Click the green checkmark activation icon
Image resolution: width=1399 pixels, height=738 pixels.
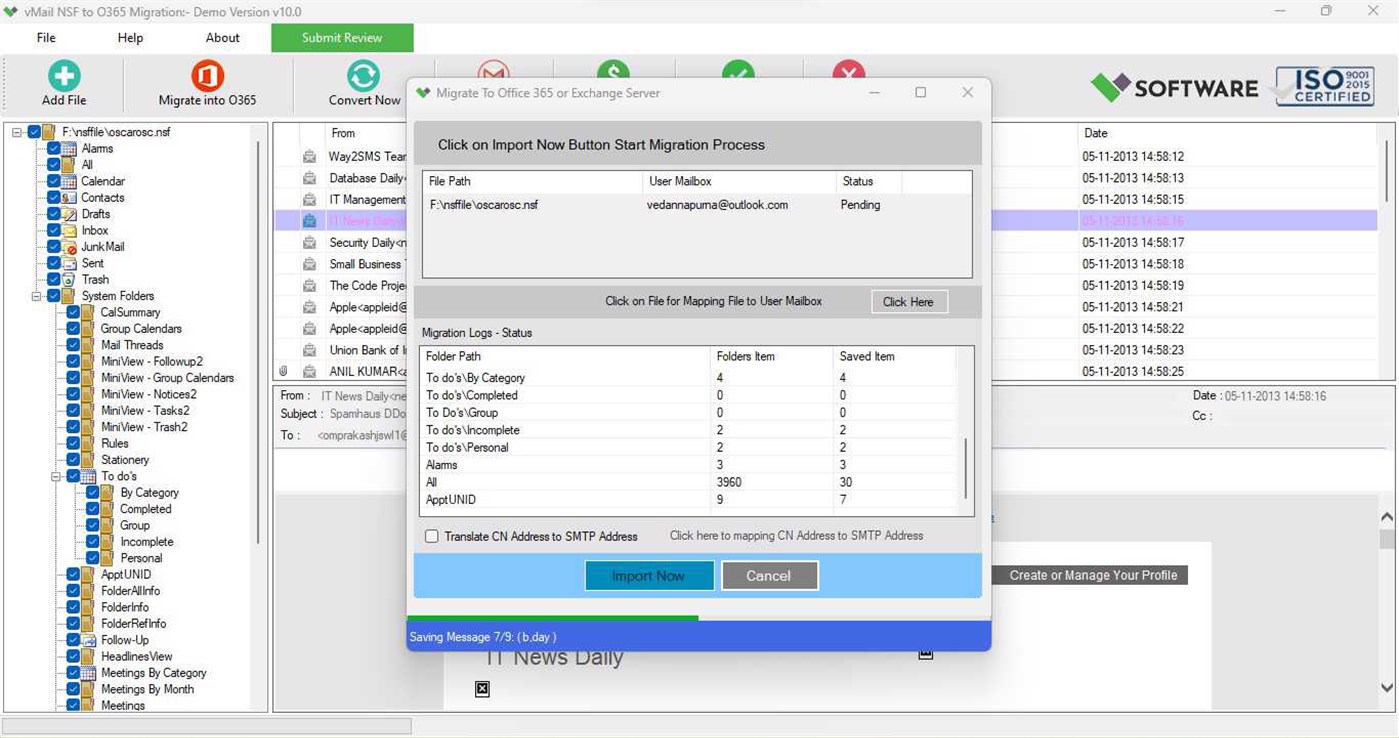[738, 72]
